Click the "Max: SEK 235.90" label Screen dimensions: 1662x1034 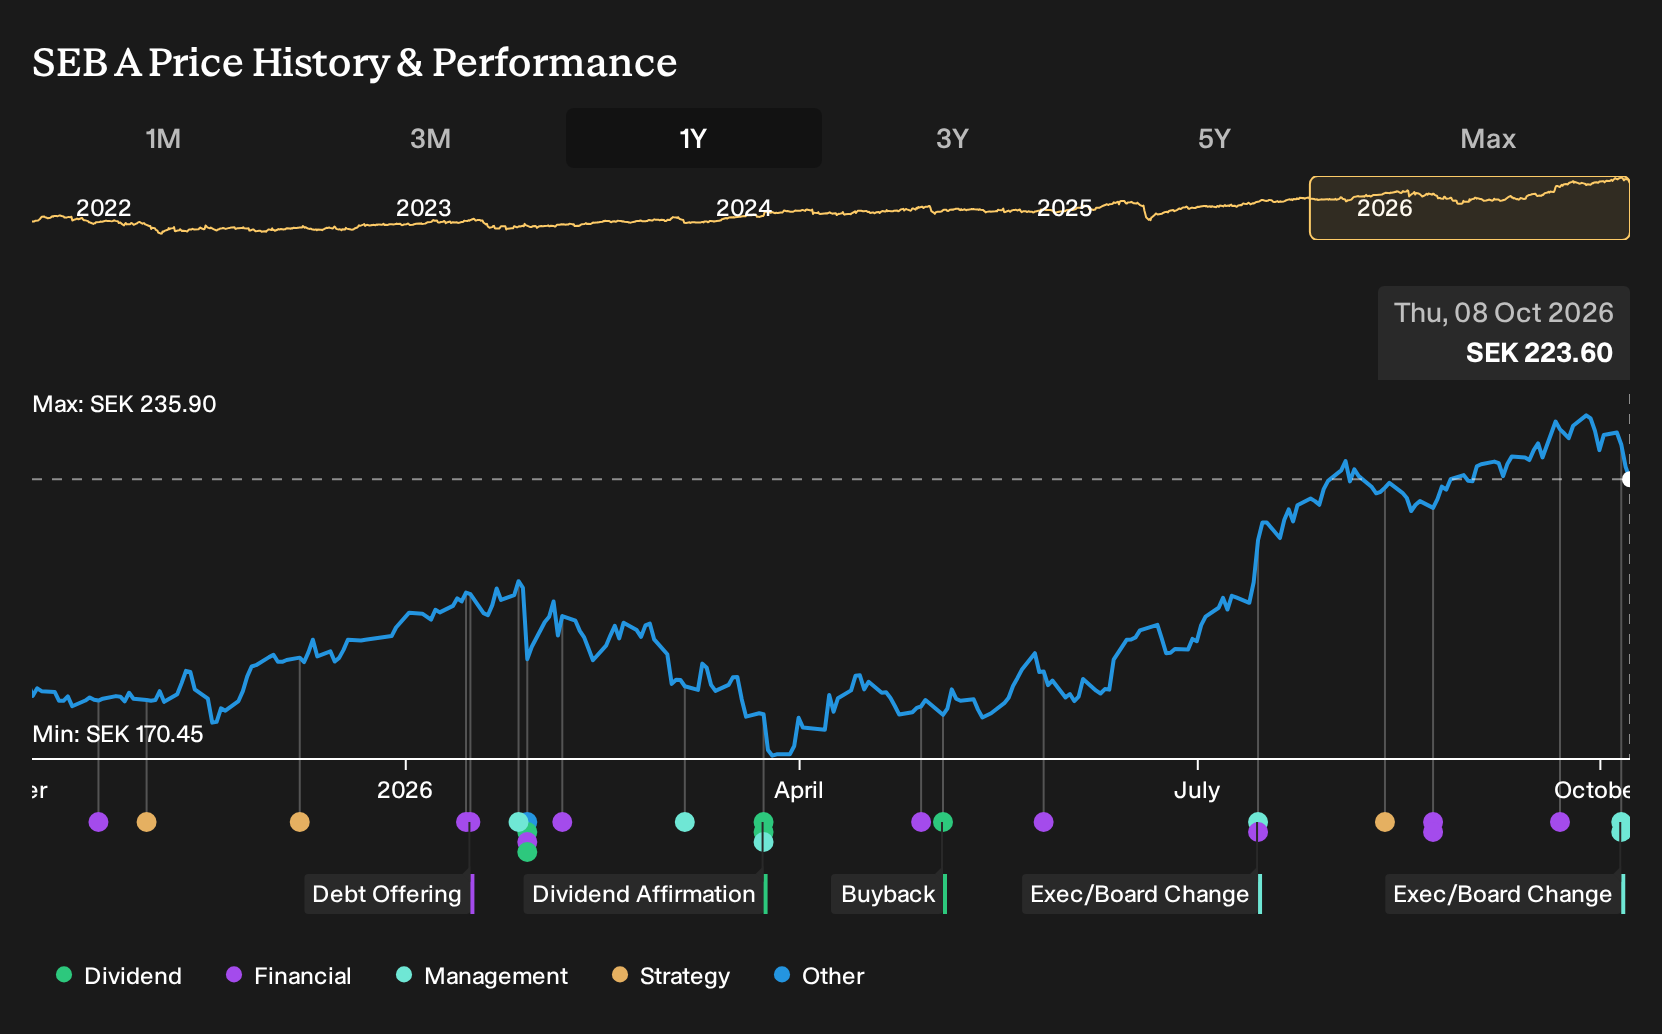click(125, 404)
